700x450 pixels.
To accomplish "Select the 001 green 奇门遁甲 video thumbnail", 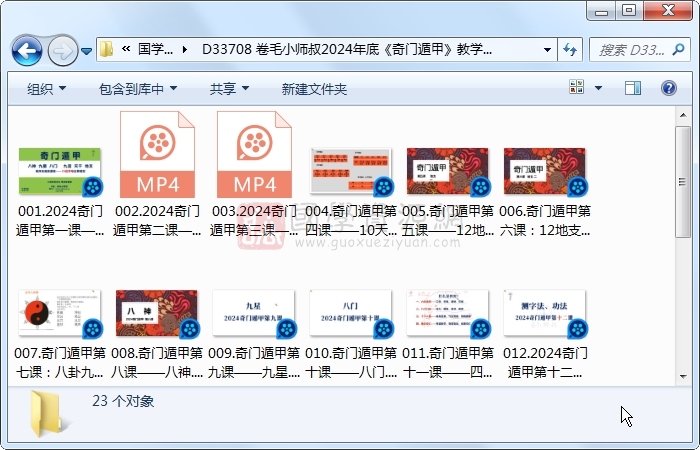I will 60,171.
